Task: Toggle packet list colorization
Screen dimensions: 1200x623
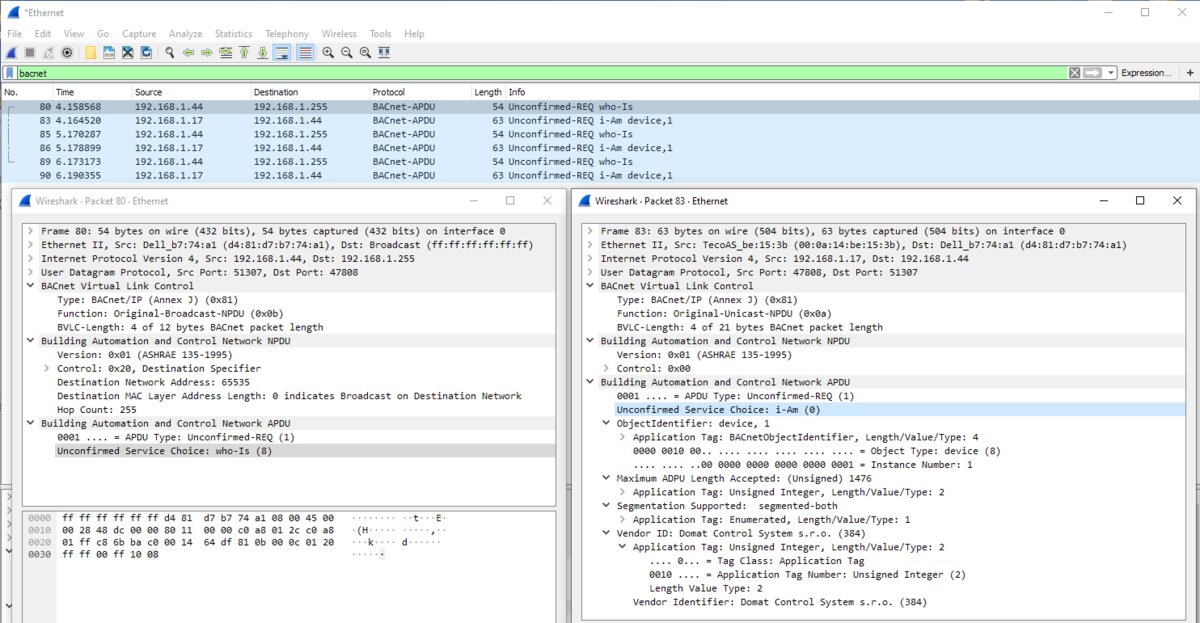Action: pos(305,53)
